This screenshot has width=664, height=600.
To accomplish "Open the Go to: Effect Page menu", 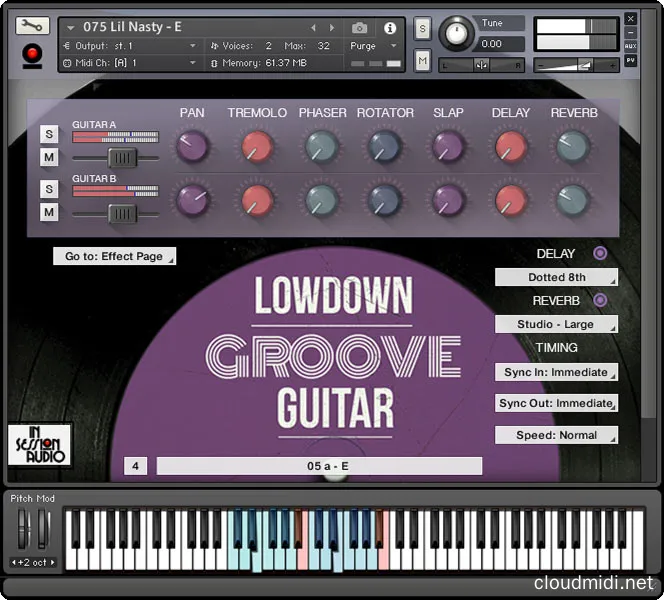I will [114, 256].
